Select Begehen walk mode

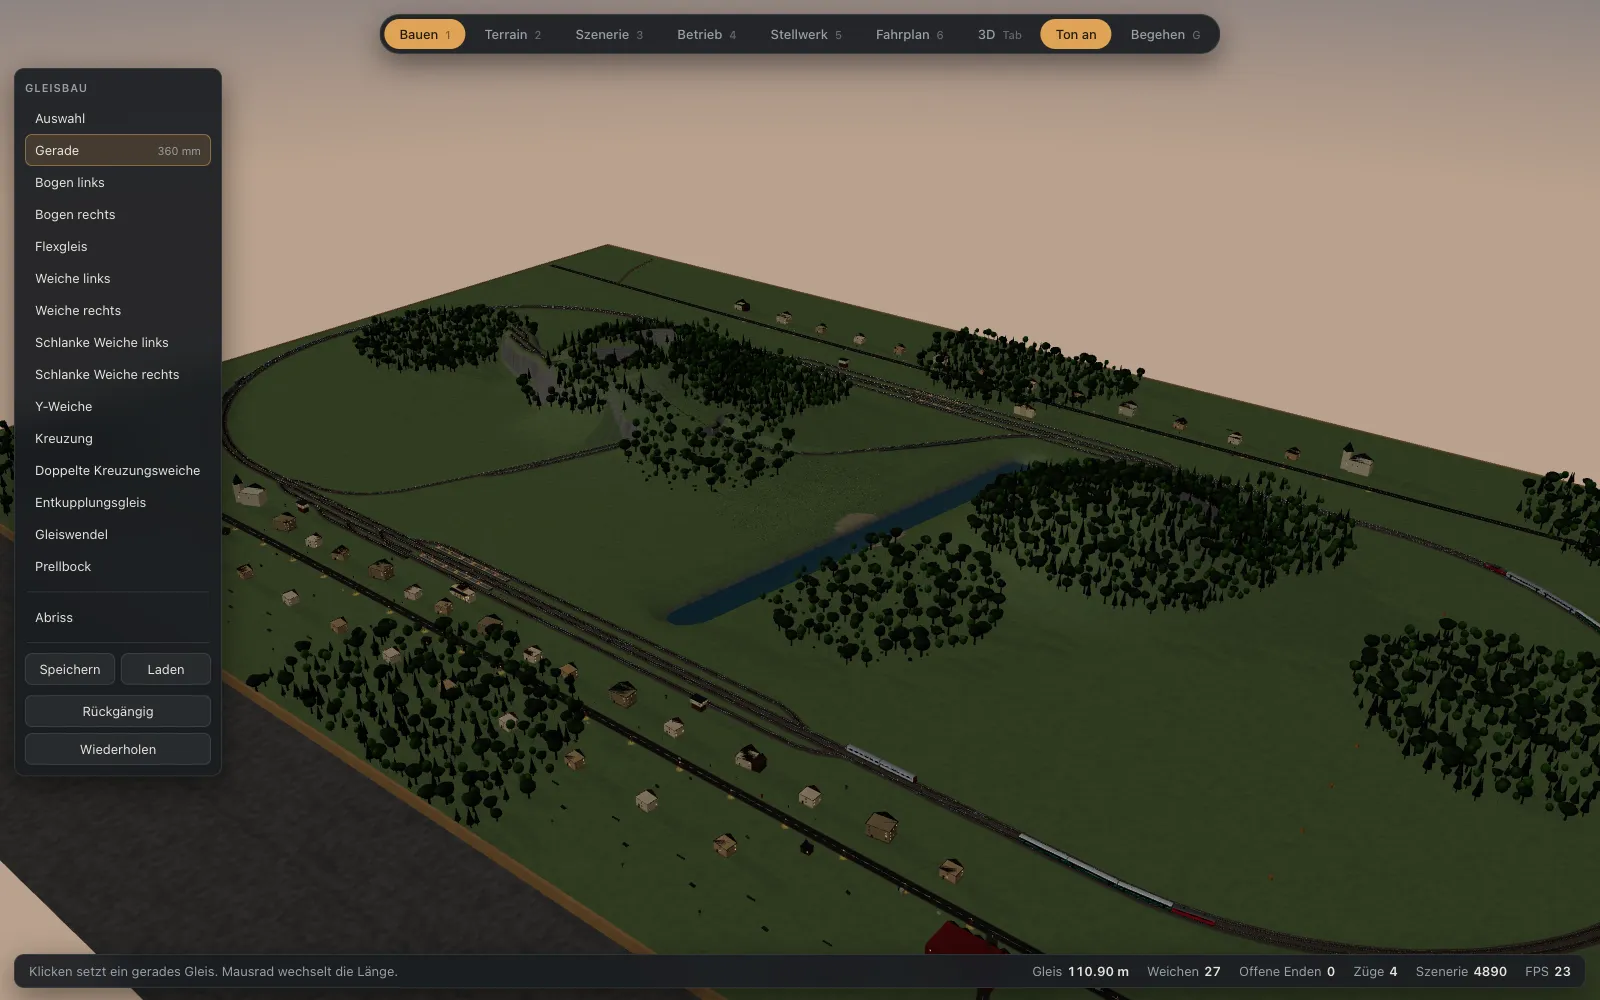[x=1165, y=34]
